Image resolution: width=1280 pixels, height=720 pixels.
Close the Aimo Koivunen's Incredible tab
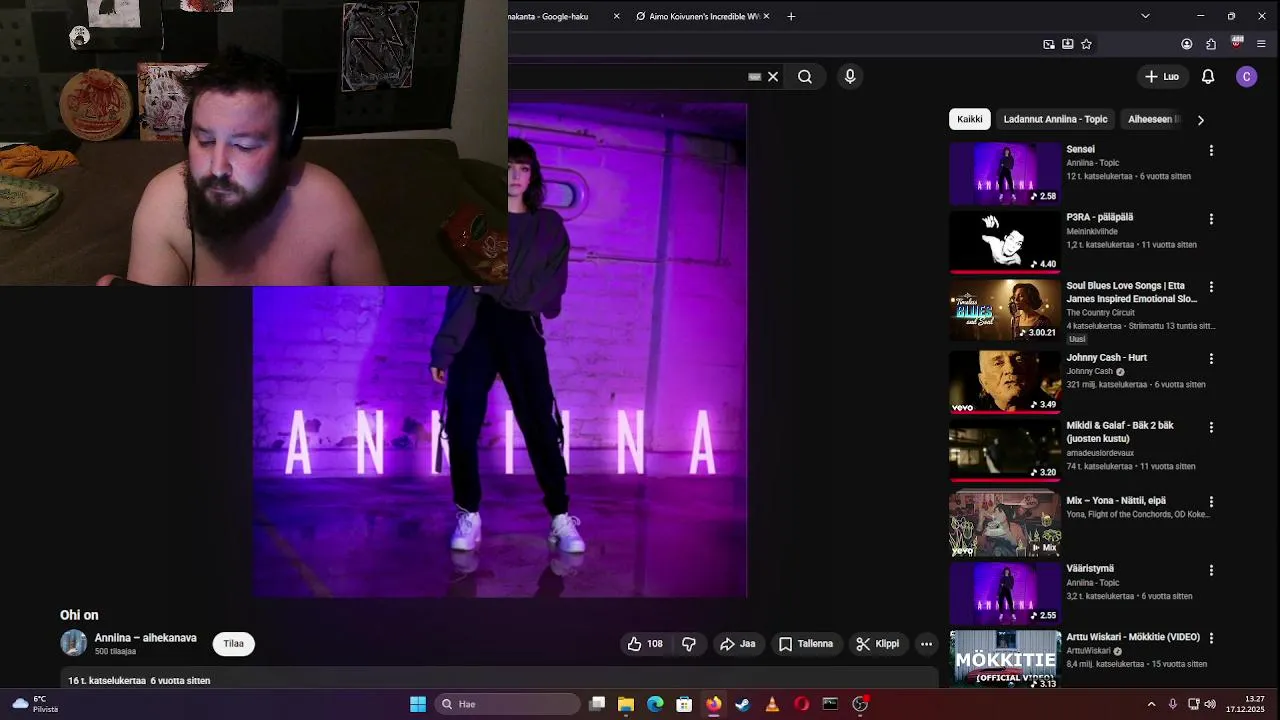766,16
